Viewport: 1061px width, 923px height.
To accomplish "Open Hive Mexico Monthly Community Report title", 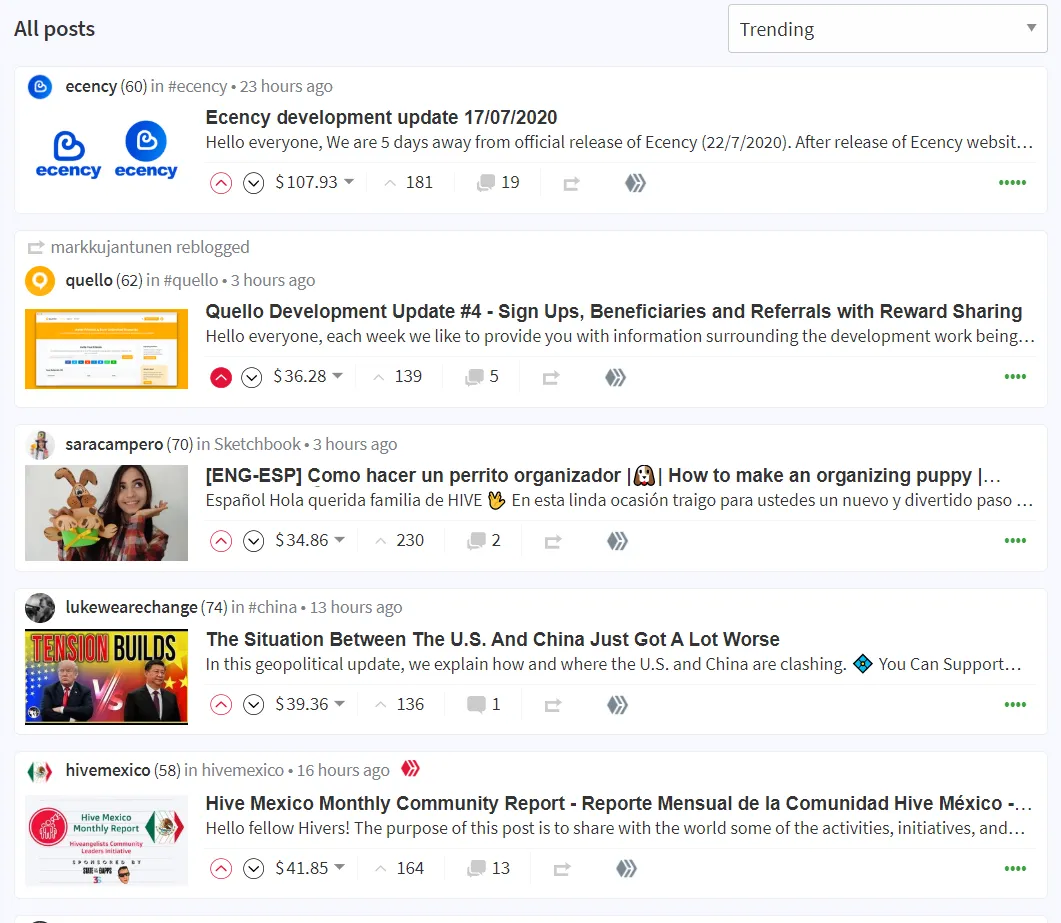I will (x=619, y=803).
